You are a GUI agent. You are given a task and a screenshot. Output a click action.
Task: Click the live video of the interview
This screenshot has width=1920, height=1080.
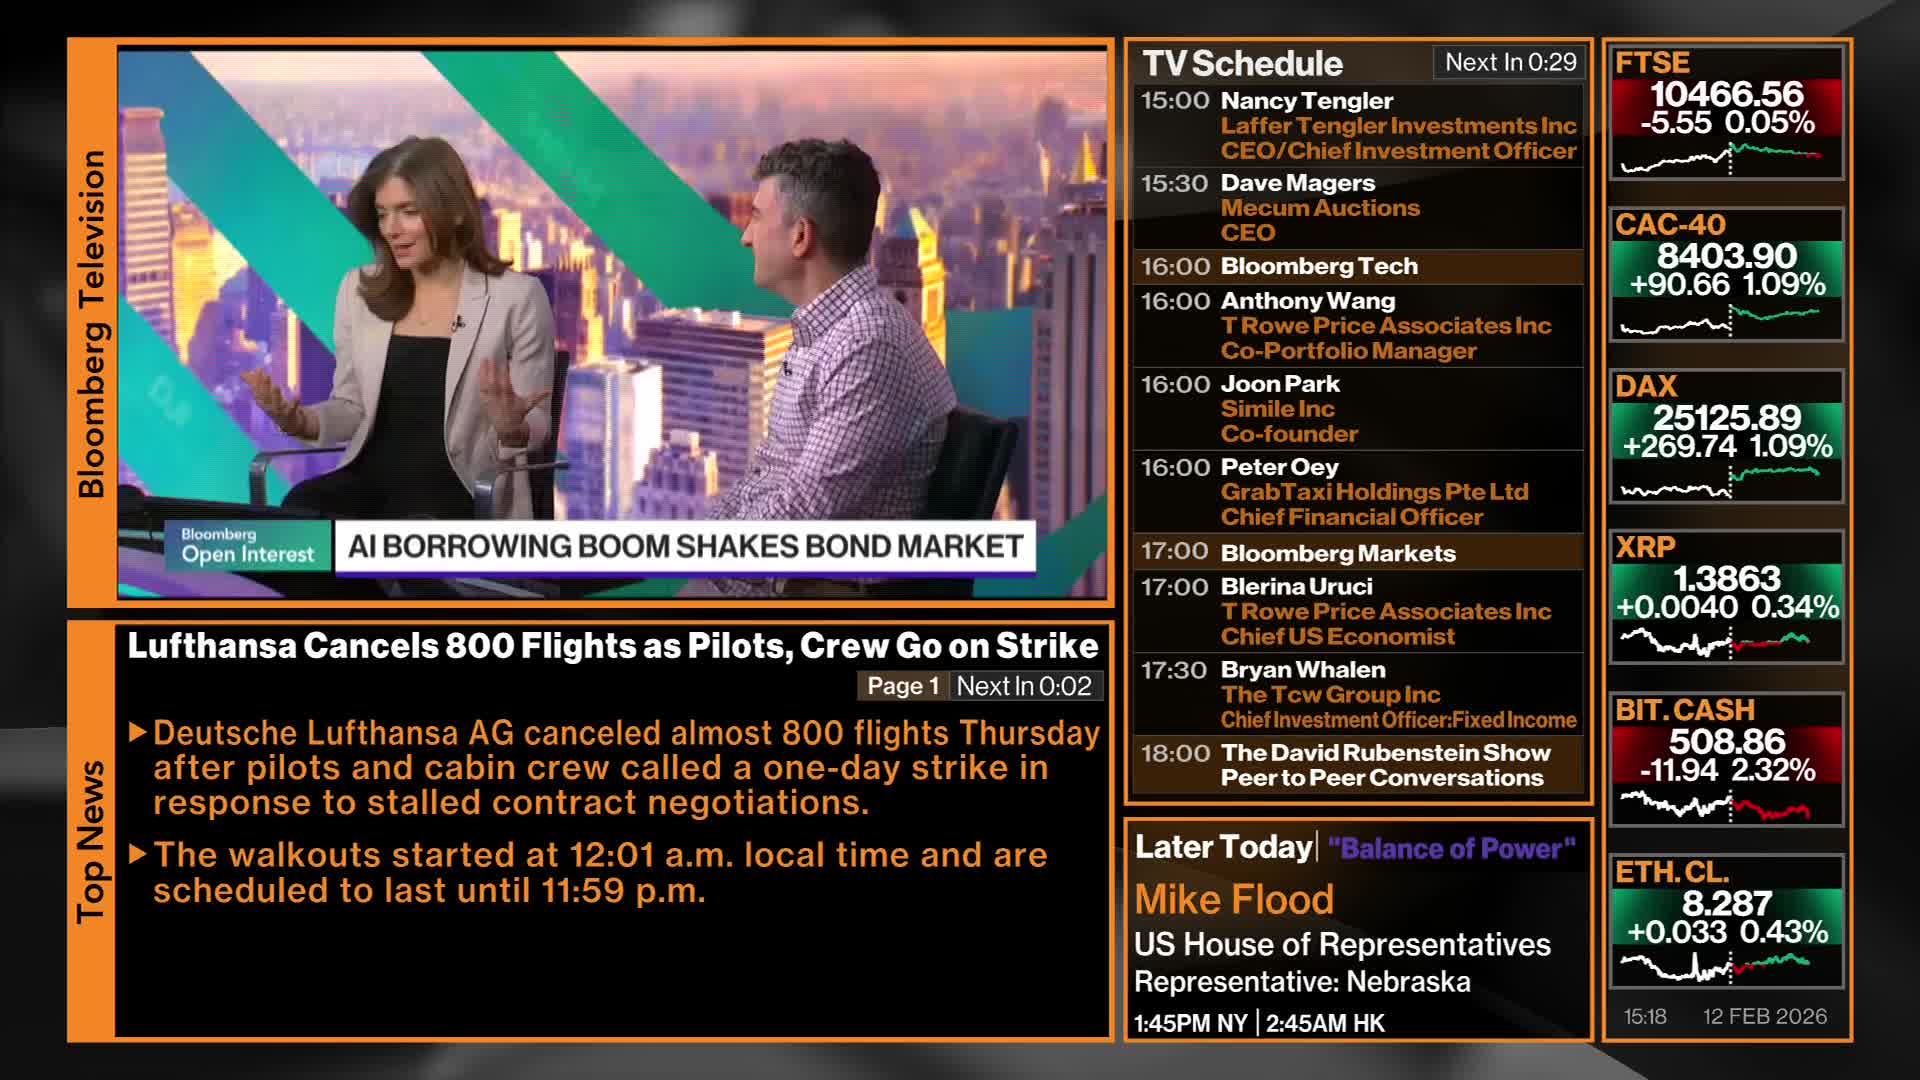coord(612,300)
